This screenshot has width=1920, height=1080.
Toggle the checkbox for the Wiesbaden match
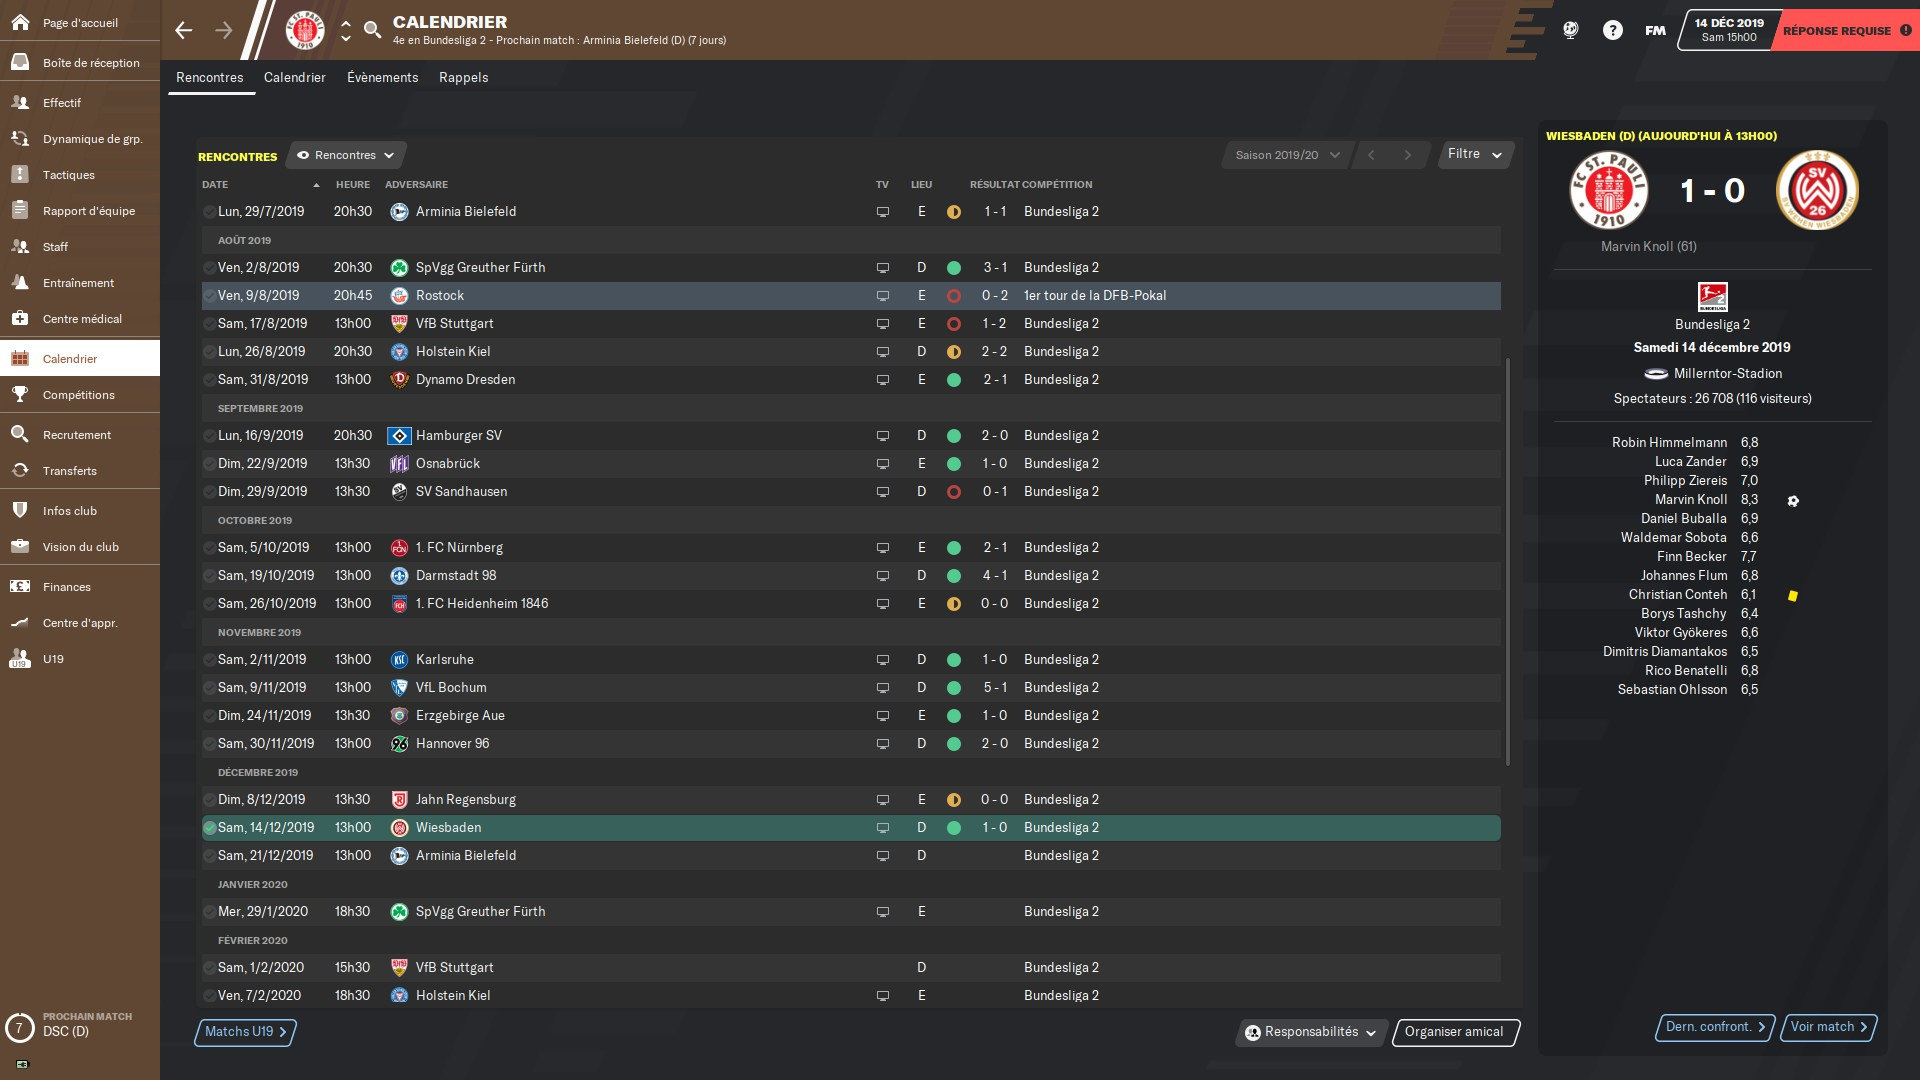coord(210,828)
